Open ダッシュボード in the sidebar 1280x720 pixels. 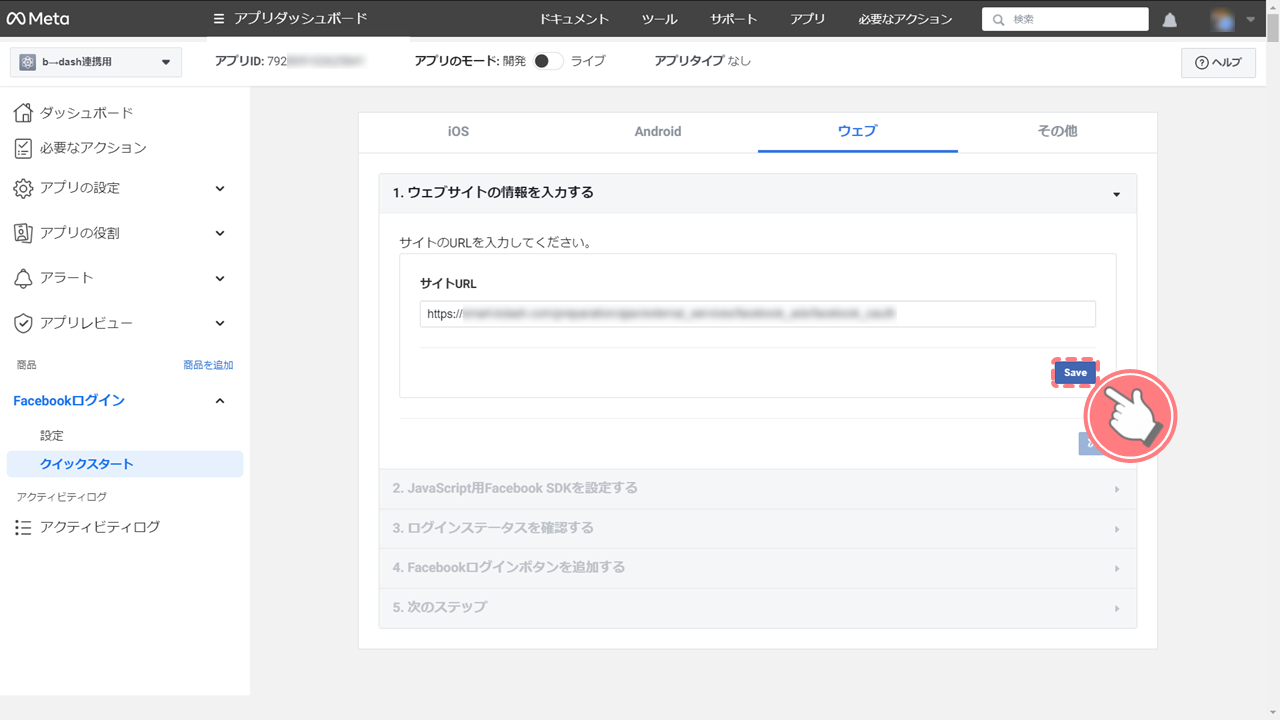(x=86, y=112)
